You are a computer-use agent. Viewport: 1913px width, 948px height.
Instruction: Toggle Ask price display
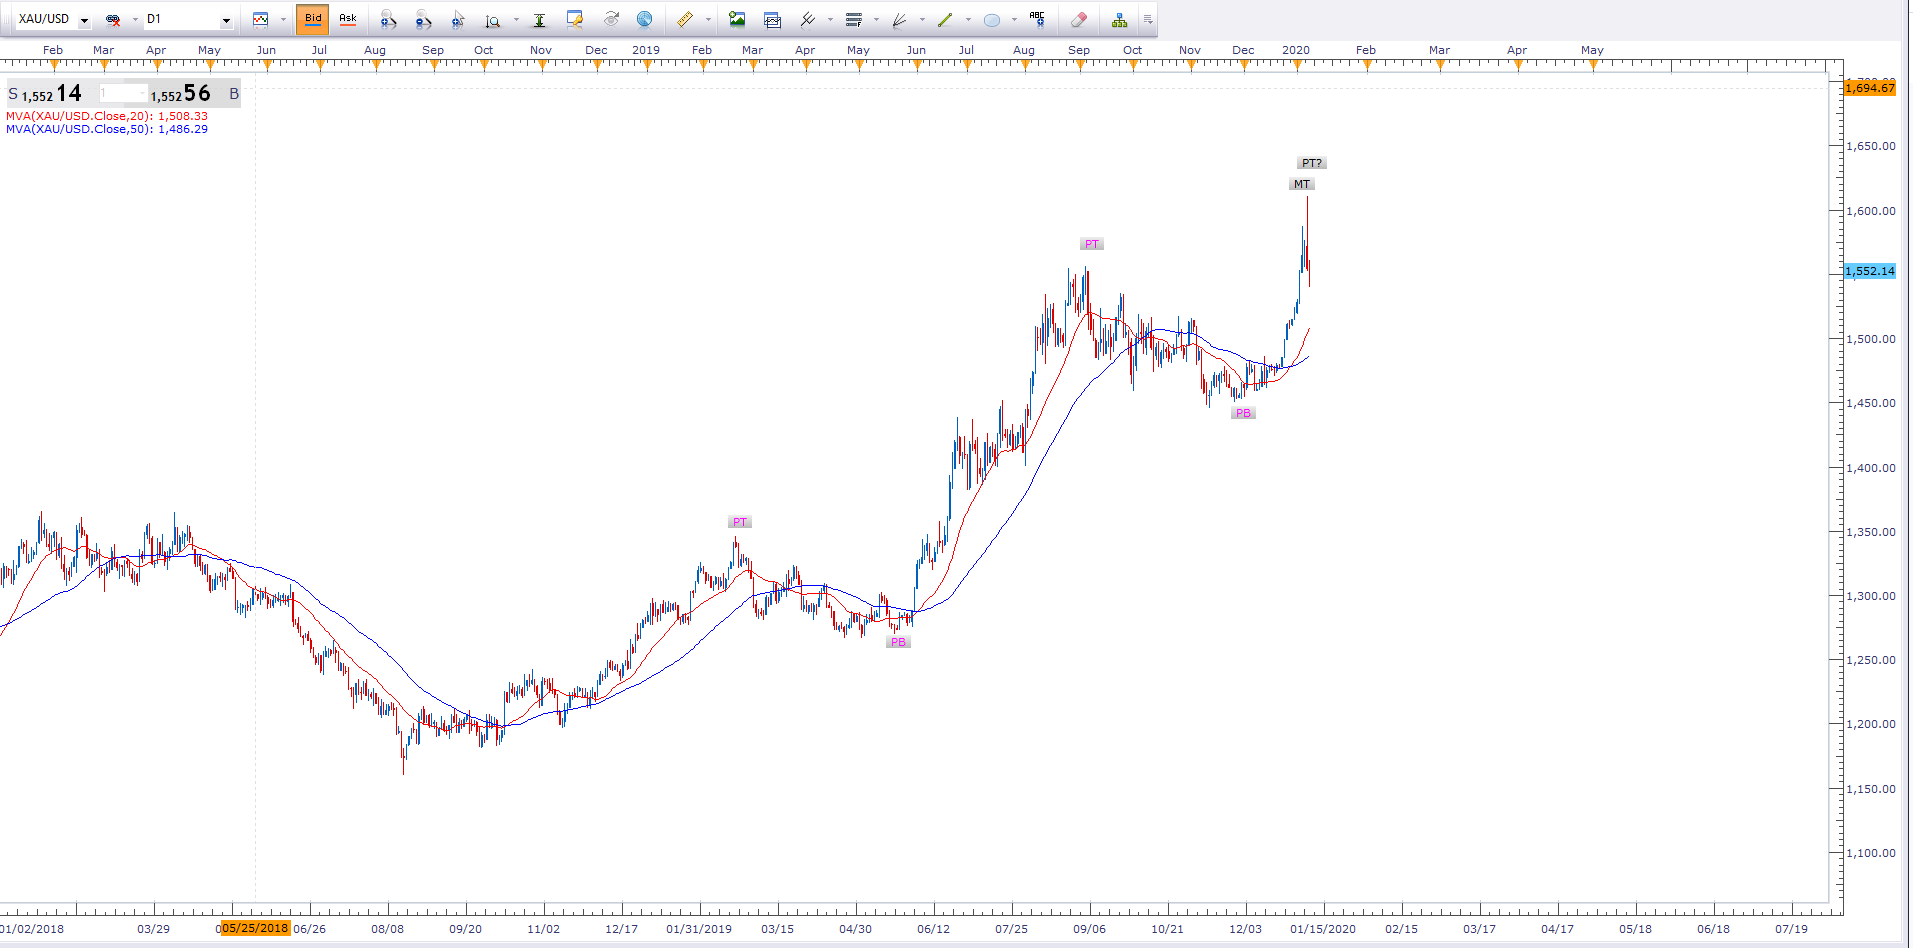(348, 19)
